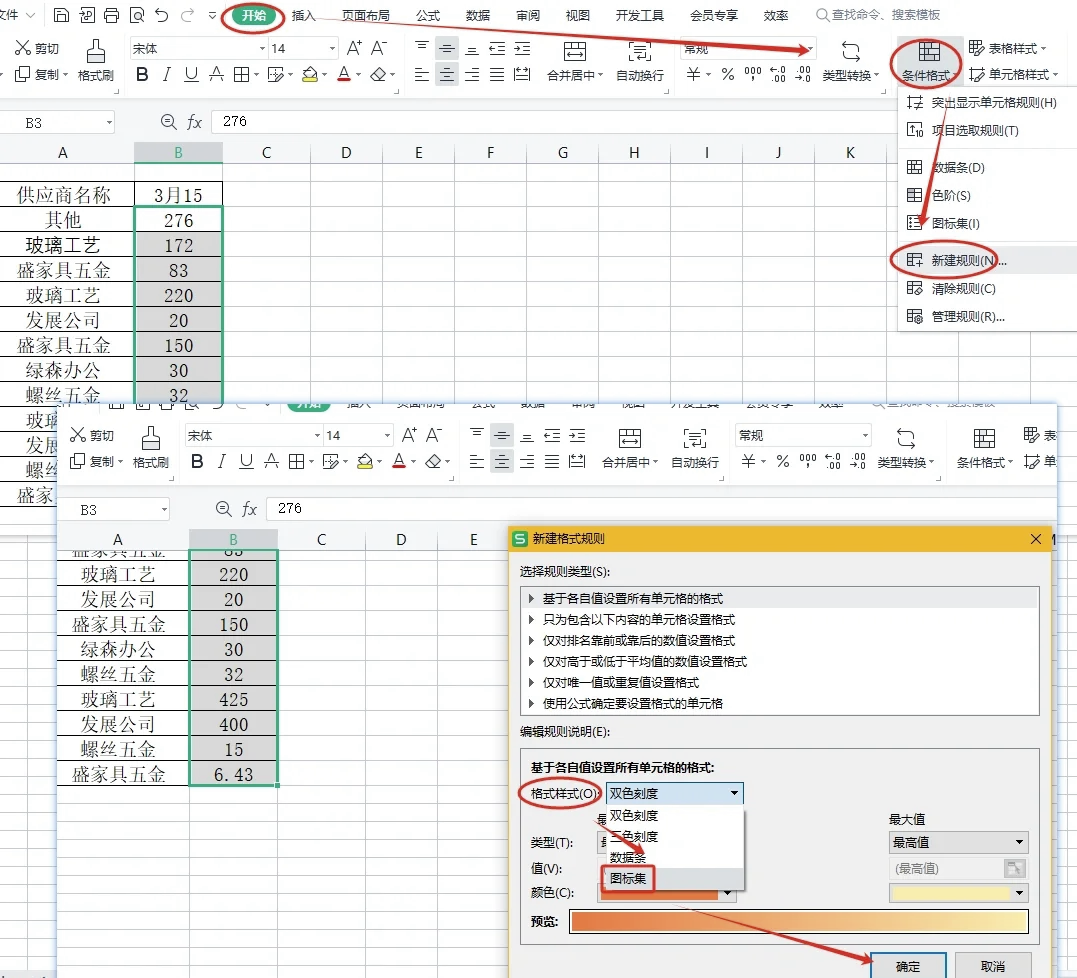Open the 宋体 font dropdown in lower window
This screenshot has width=1077, height=978.
tap(317, 435)
